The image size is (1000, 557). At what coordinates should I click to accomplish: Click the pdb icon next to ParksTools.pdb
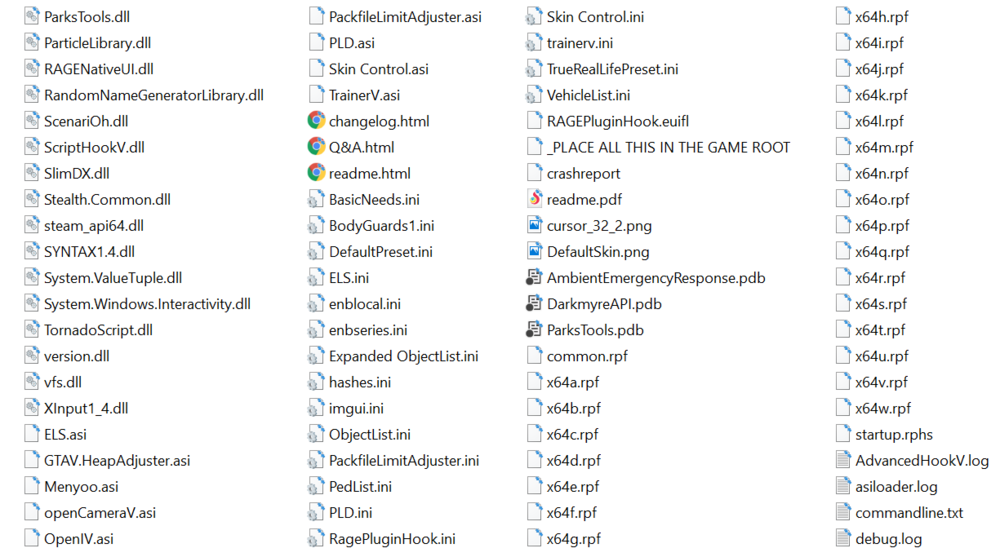click(534, 330)
